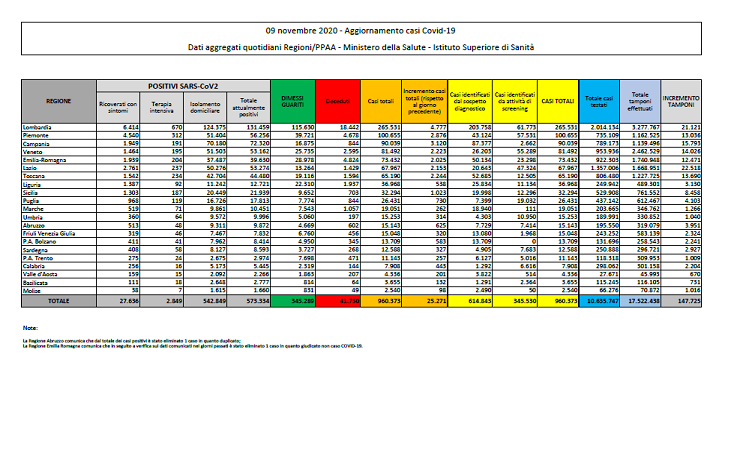The image size is (740, 450).
Task: Click the blue Totale casi testati header
Action: pos(600,101)
